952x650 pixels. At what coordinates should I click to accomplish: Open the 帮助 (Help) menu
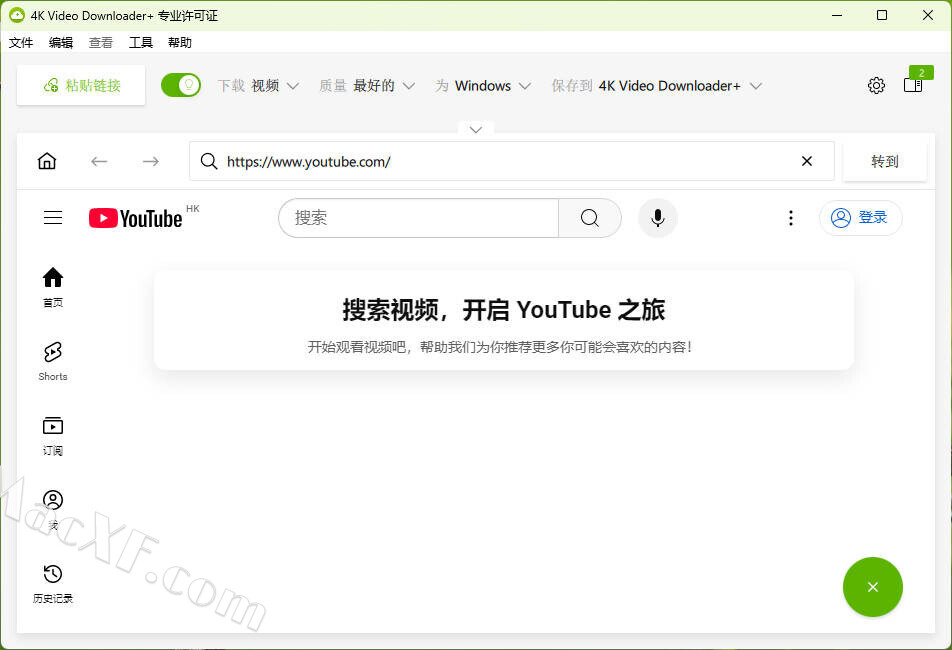pyautogui.click(x=180, y=42)
